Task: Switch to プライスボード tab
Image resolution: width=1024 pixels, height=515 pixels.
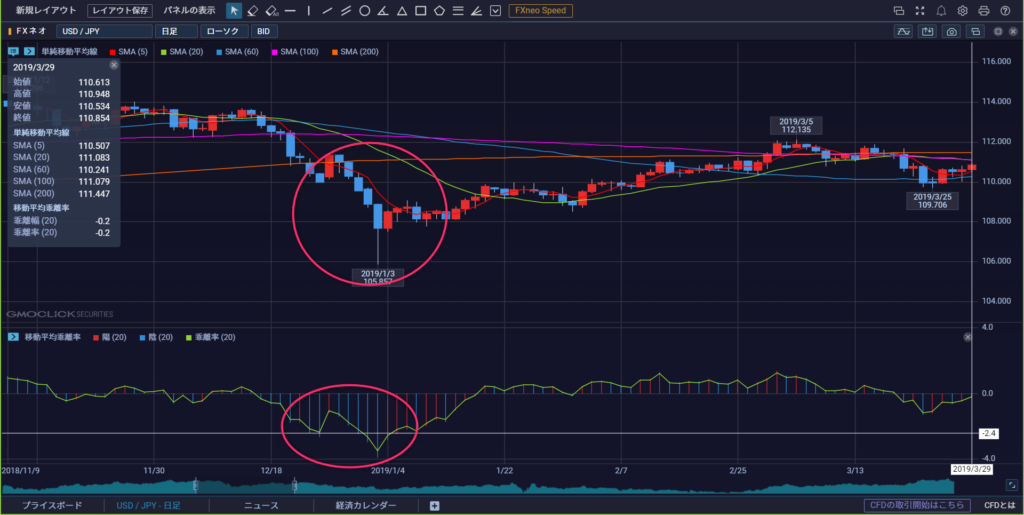Action: coord(52,505)
